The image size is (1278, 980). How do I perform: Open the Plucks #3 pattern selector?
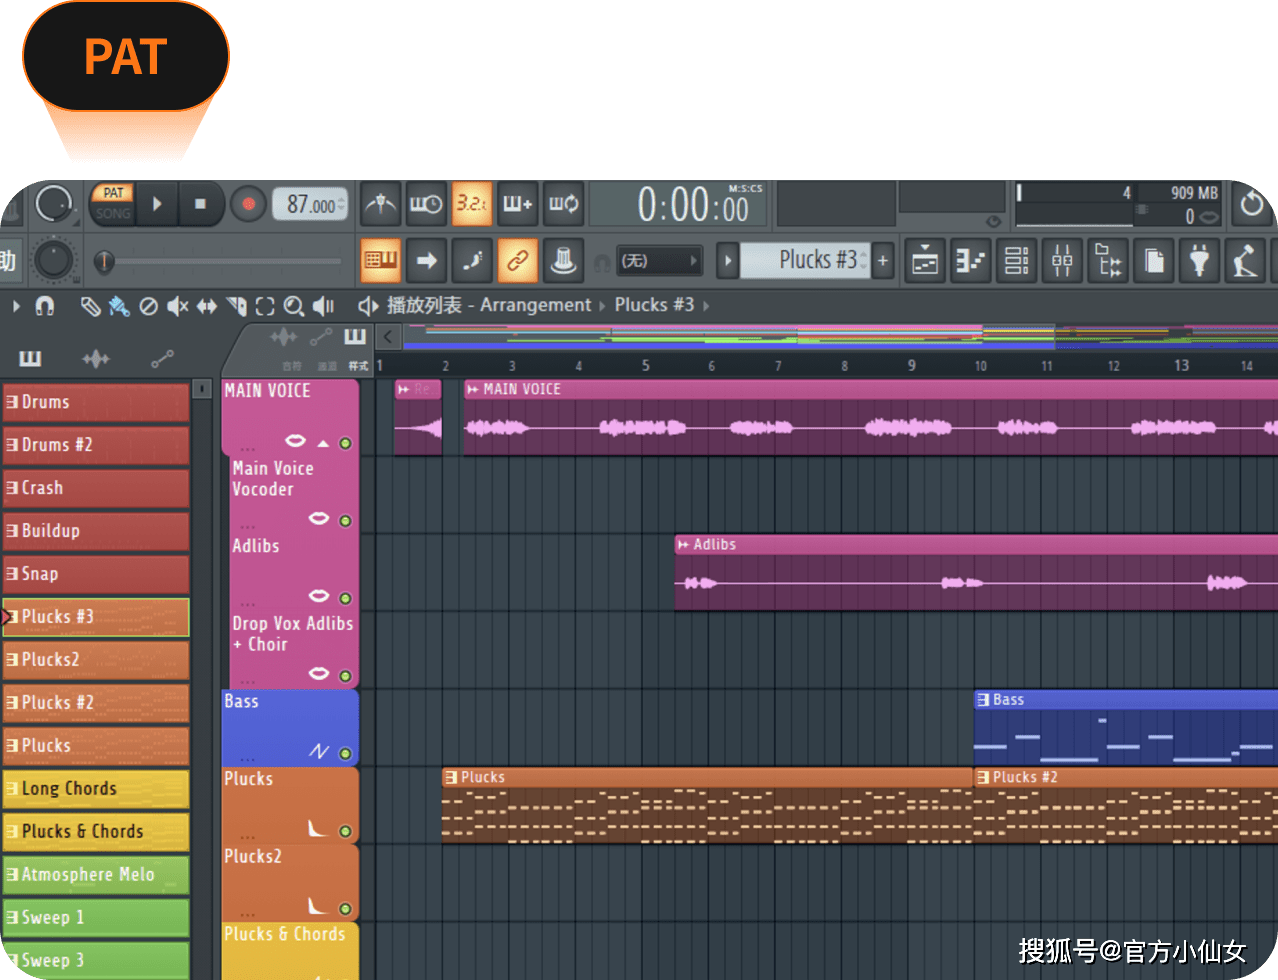[x=807, y=261]
